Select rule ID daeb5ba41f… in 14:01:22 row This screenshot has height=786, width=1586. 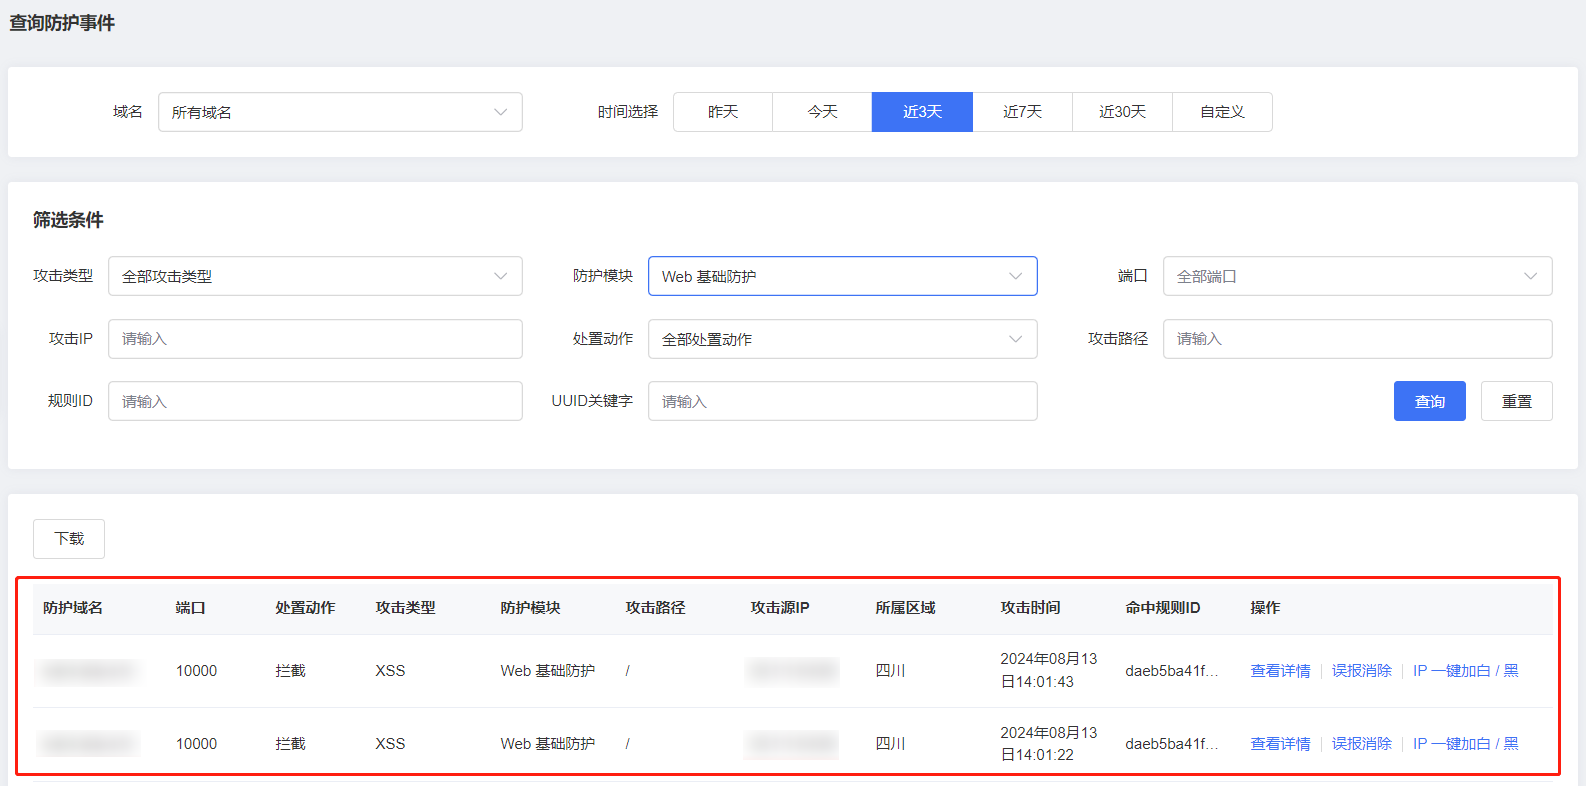[x=1172, y=744]
